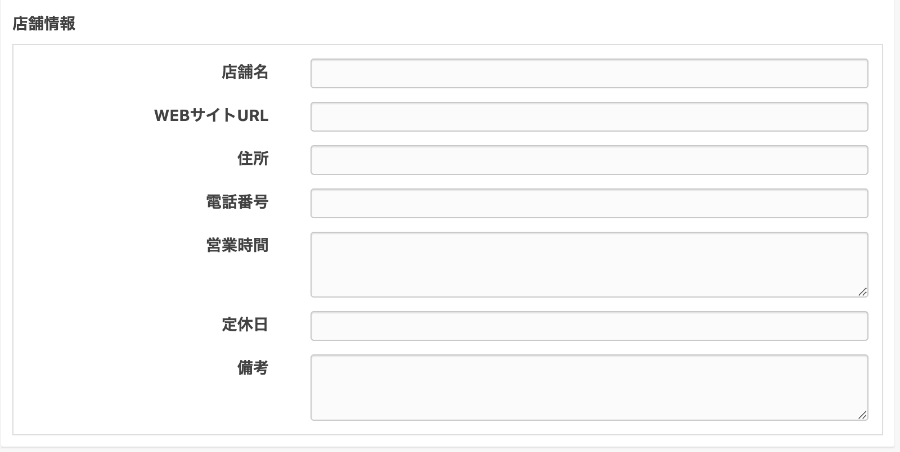Click the 備考 textarea resize grip
Screen dimensions: 900x452
(x=862, y=414)
